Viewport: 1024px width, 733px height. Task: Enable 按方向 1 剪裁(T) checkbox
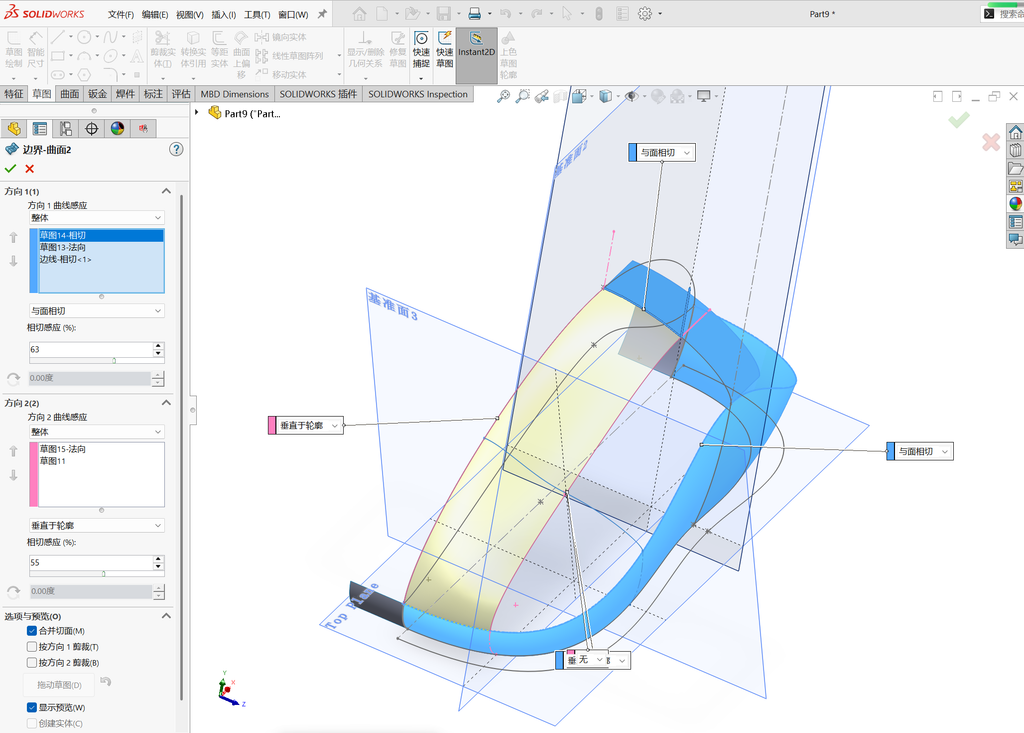pos(31,646)
